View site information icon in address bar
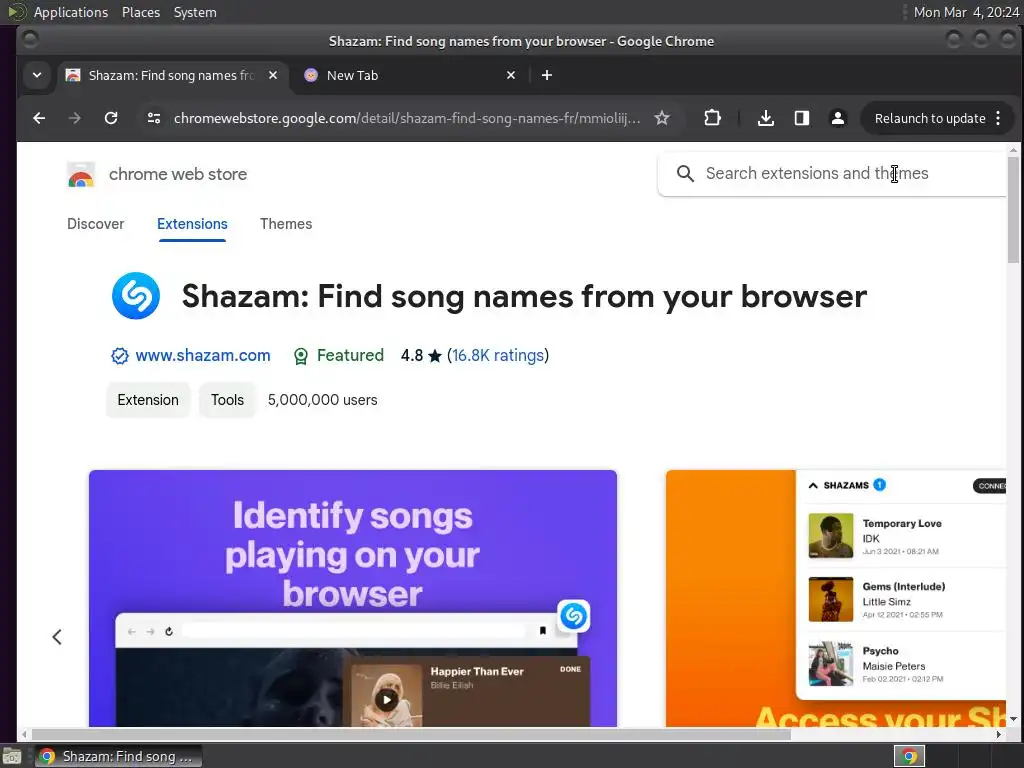The image size is (1024, 768). tap(154, 118)
